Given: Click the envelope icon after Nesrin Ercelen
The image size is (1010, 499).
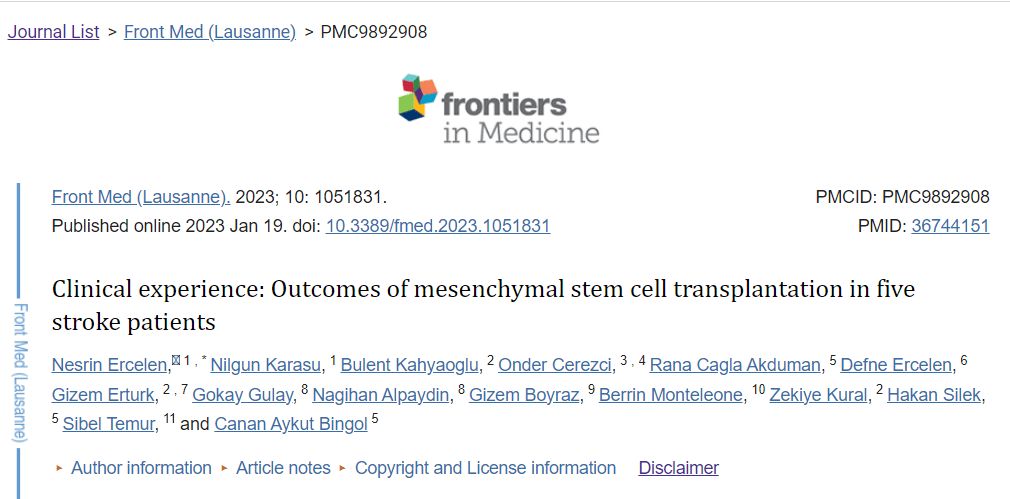Looking at the screenshot, I should click(x=175, y=360).
